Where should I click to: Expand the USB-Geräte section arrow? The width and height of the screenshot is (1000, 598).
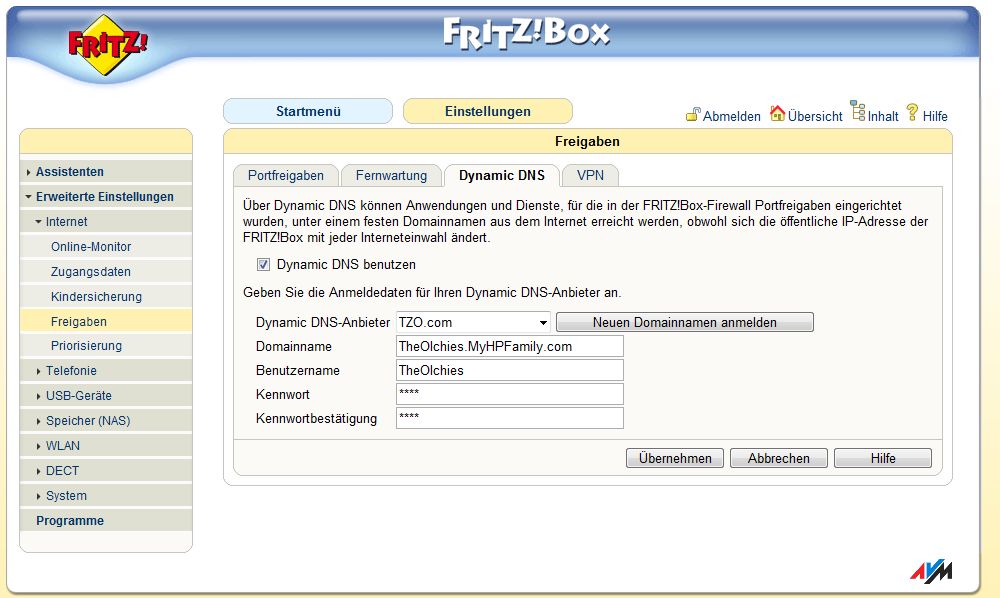pyautogui.click(x=39, y=396)
